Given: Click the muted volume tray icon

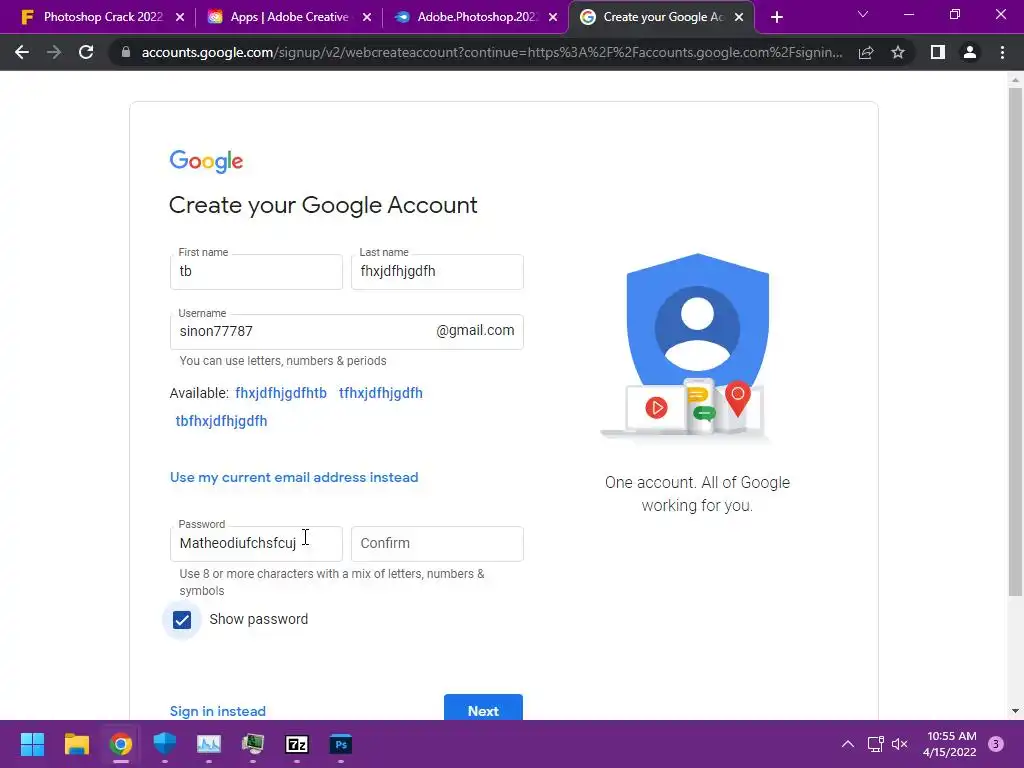Looking at the screenshot, I should tap(900, 744).
